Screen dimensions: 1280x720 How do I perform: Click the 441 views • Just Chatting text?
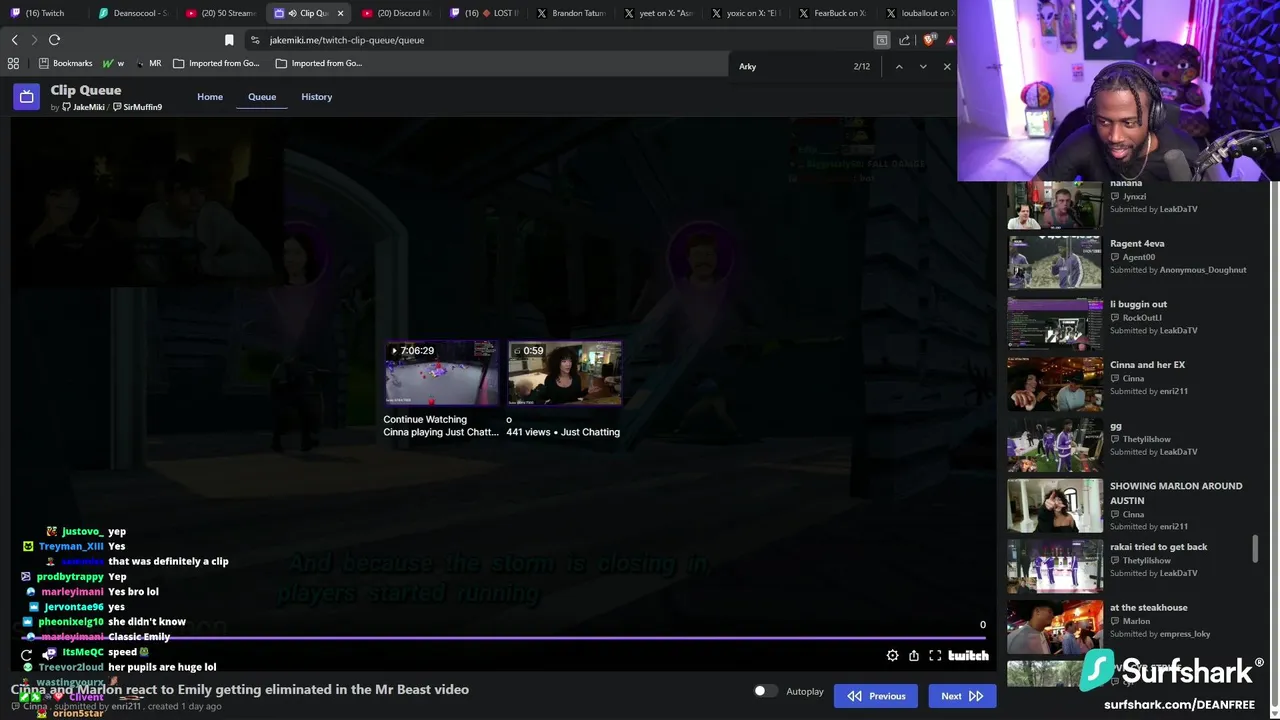(x=563, y=432)
